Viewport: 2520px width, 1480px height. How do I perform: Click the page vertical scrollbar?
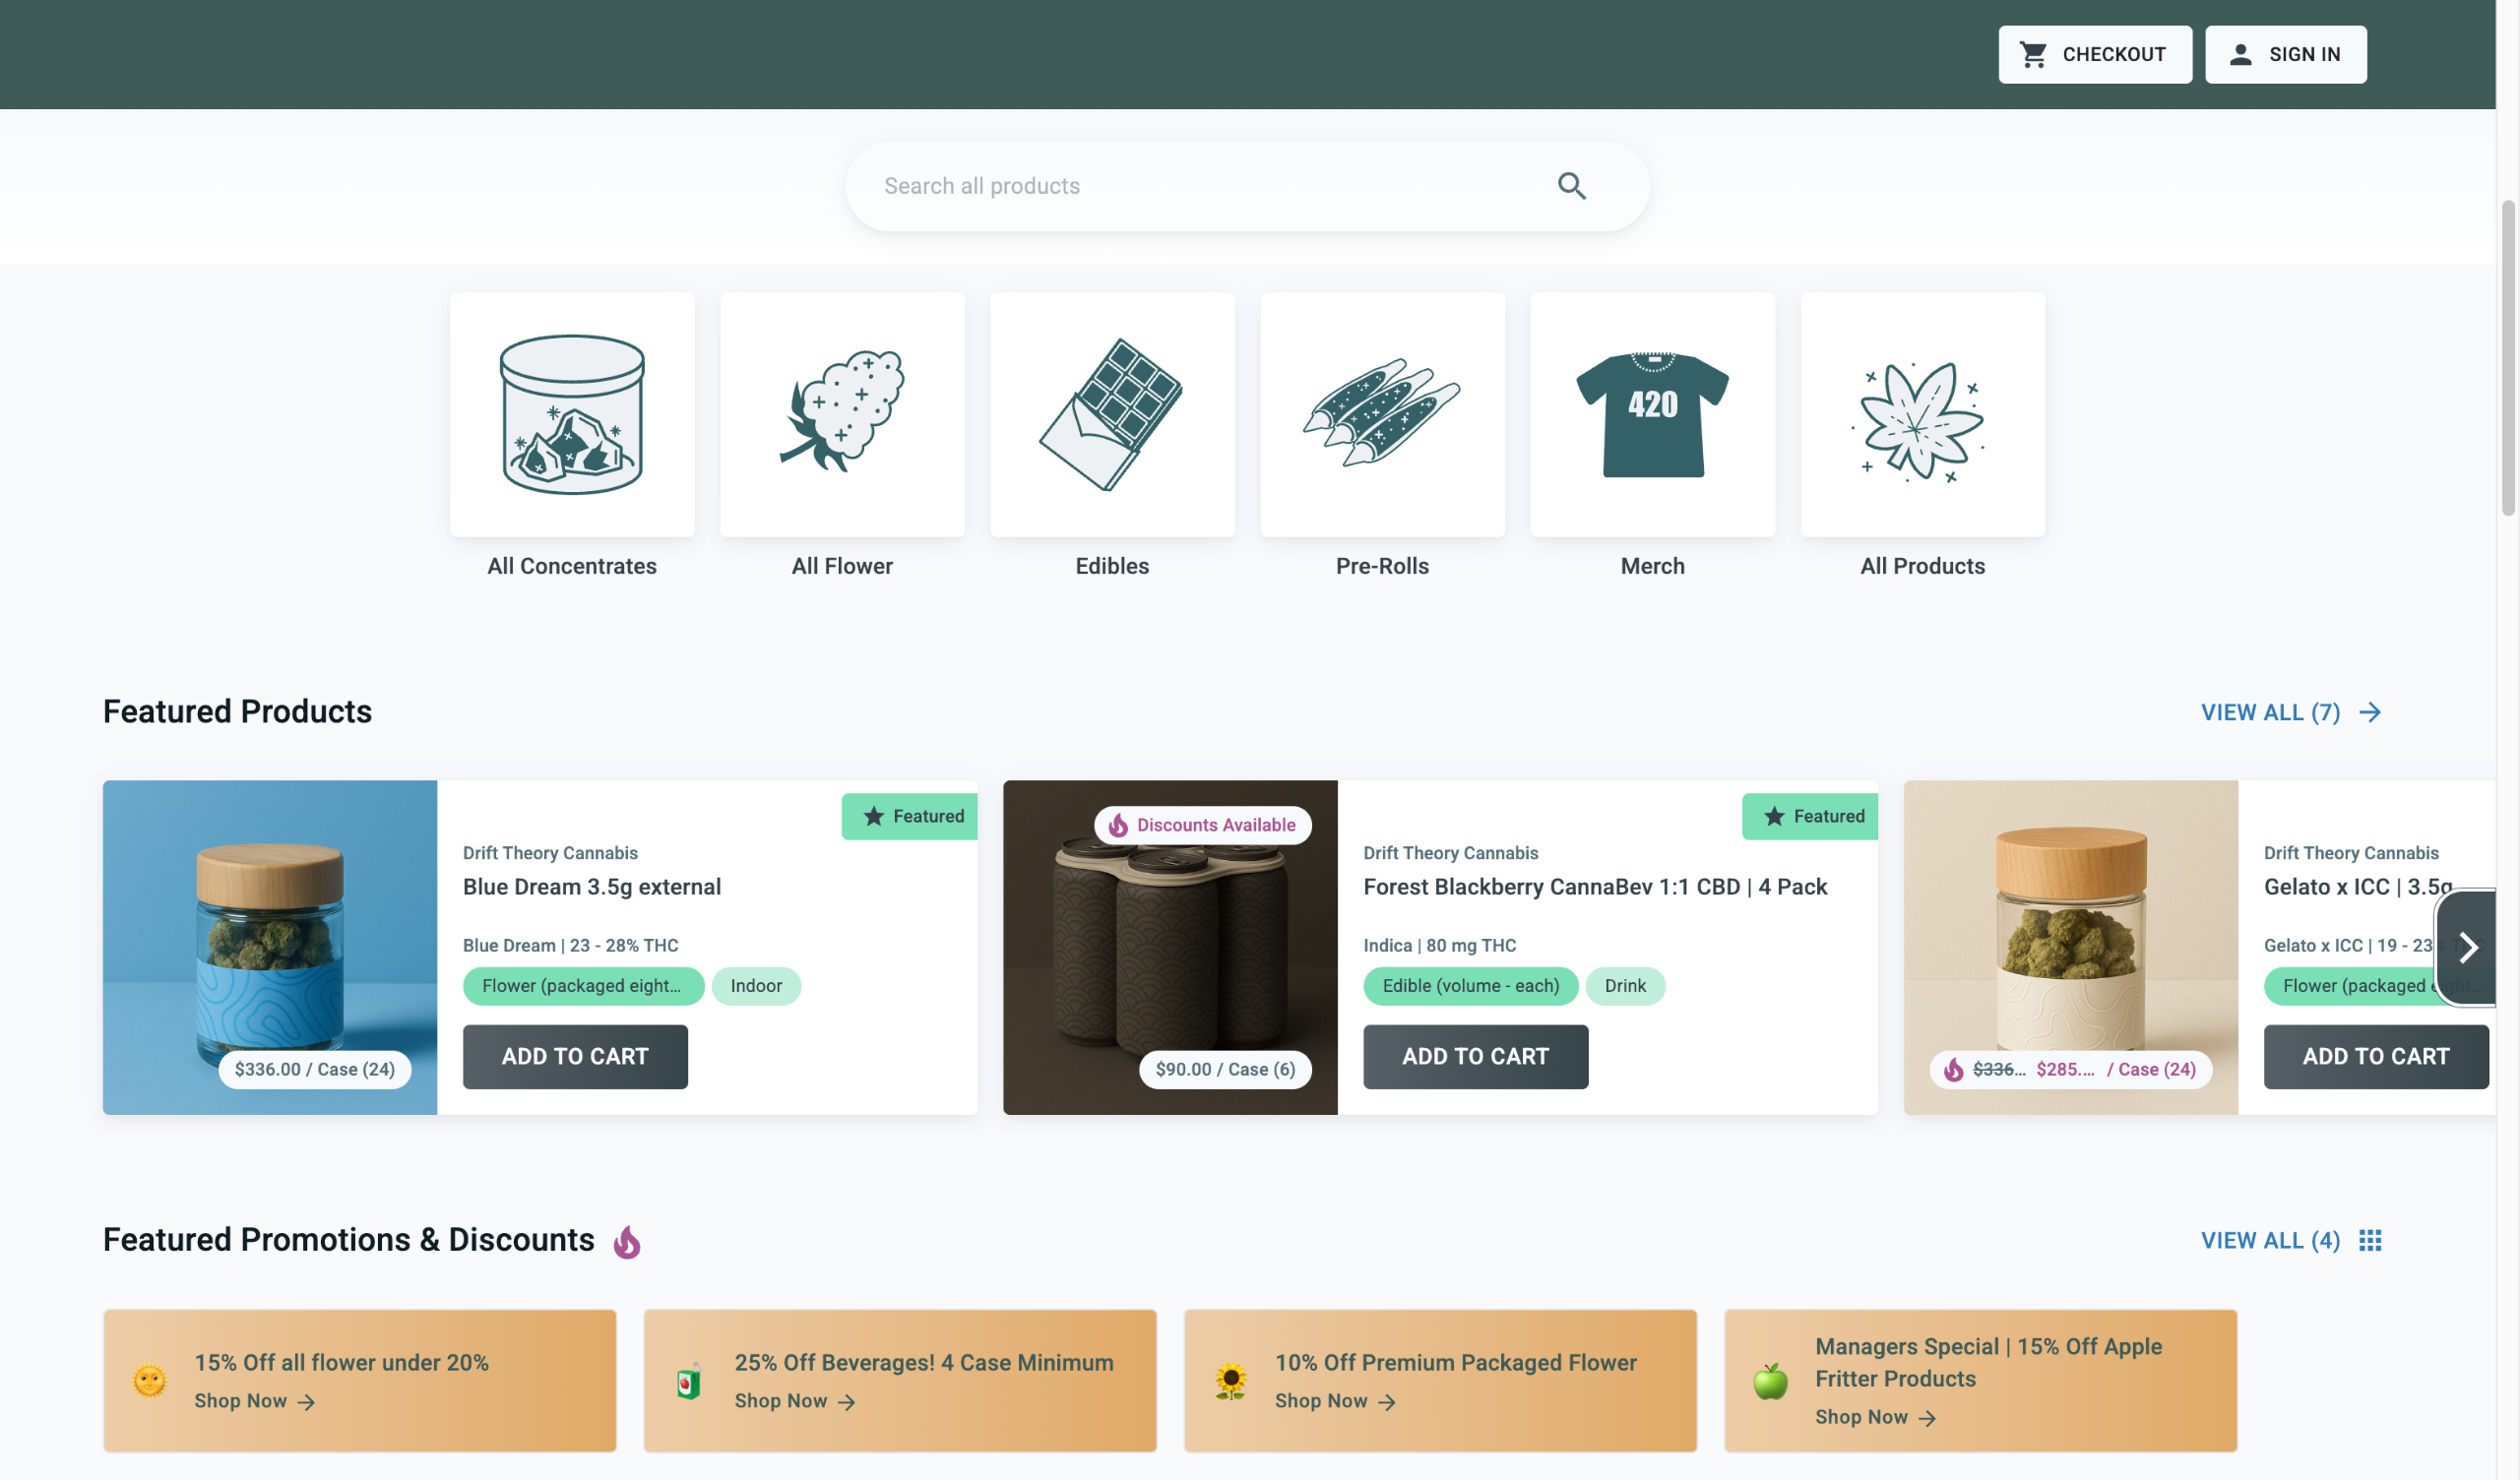(2507, 357)
